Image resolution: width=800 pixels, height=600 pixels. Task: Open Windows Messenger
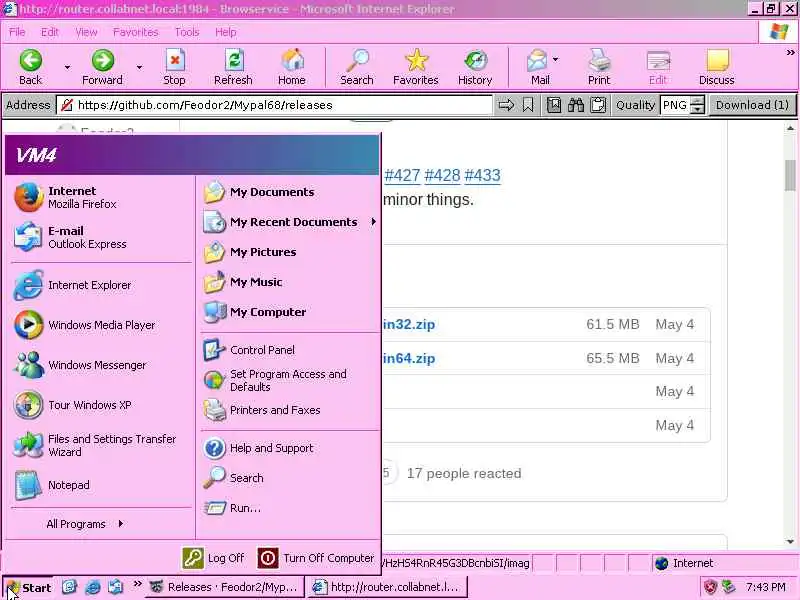101,365
